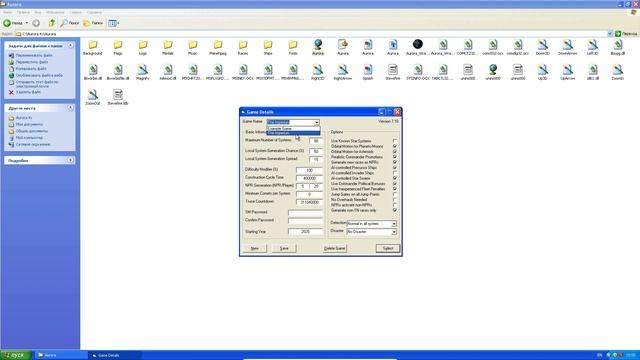Toggle AI-controlled Star Swarm checkbox
This screenshot has width=640, height=360.
pos(394,178)
